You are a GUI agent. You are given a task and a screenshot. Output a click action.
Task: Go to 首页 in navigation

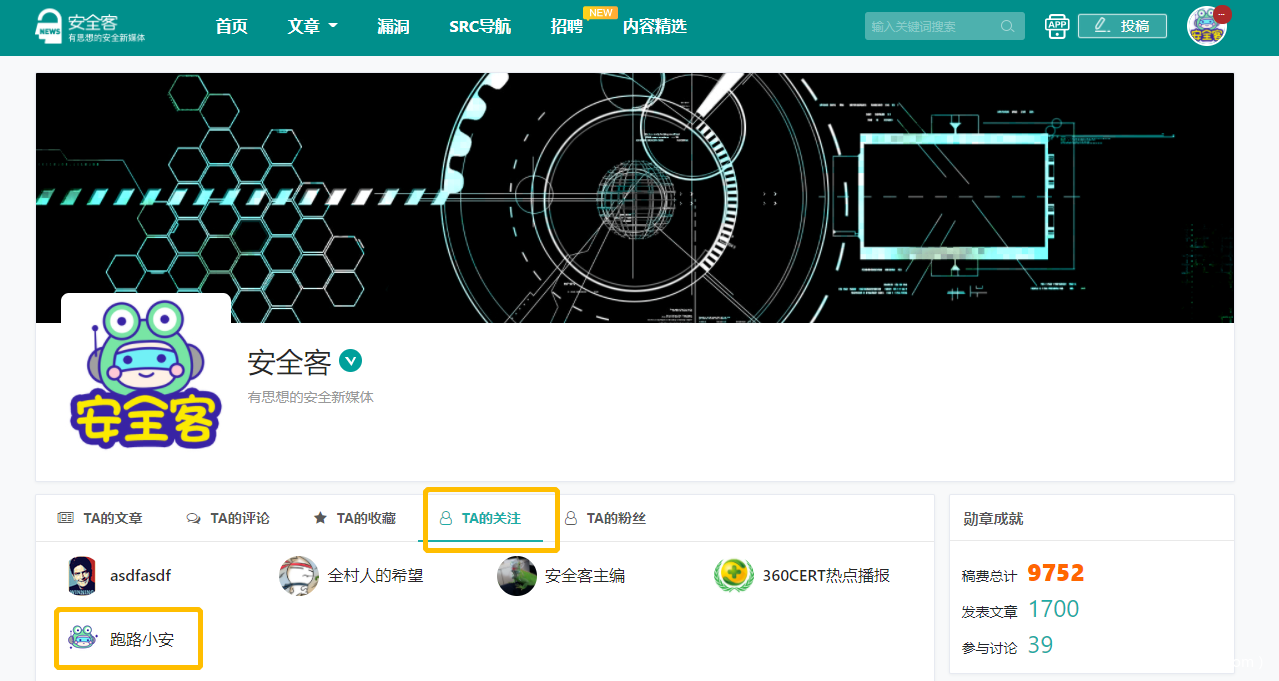tap(231, 27)
